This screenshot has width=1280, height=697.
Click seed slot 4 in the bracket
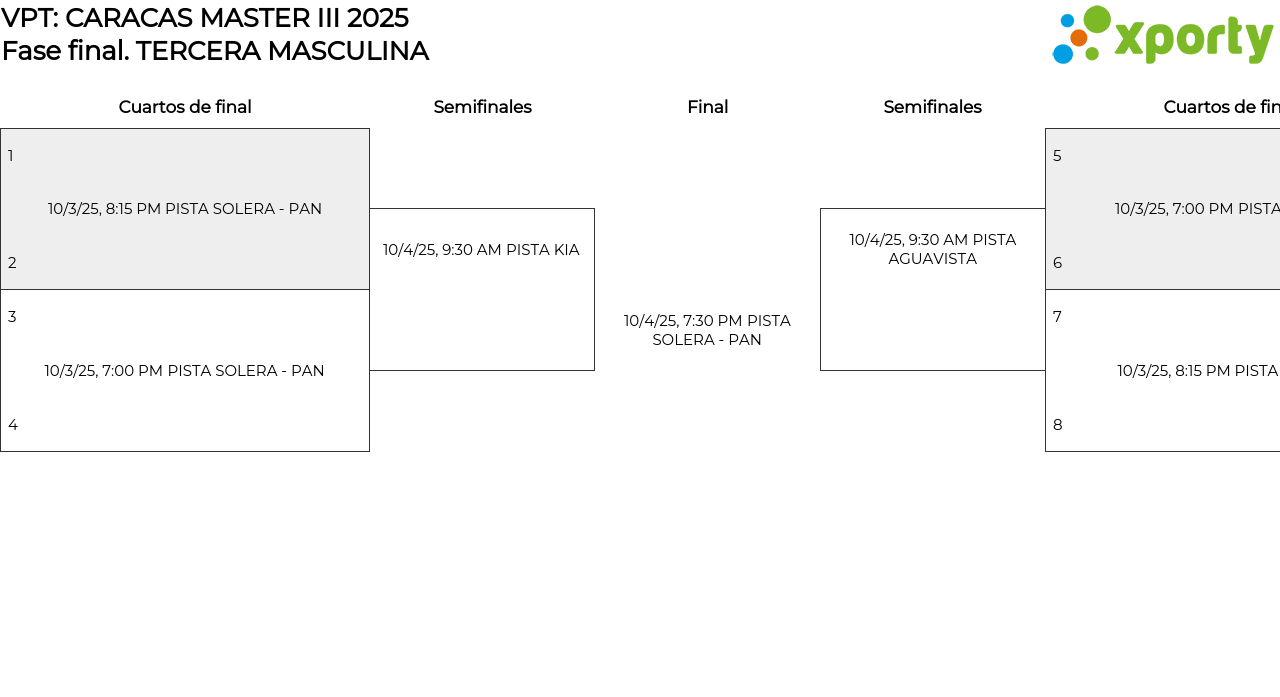pyautogui.click(x=13, y=425)
